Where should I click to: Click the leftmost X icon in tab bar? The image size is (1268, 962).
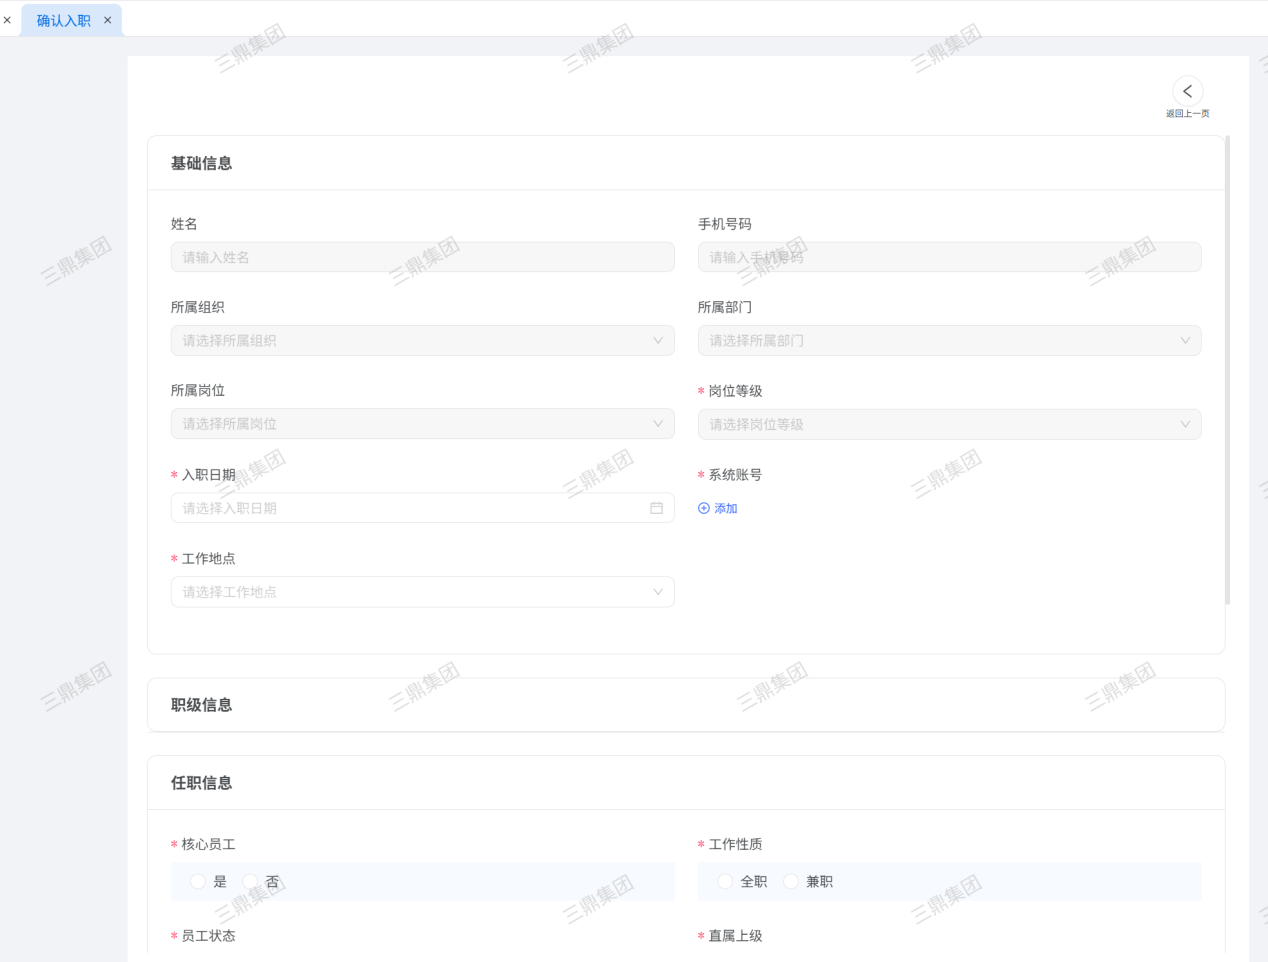pyautogui.click(x=7, y=20)
